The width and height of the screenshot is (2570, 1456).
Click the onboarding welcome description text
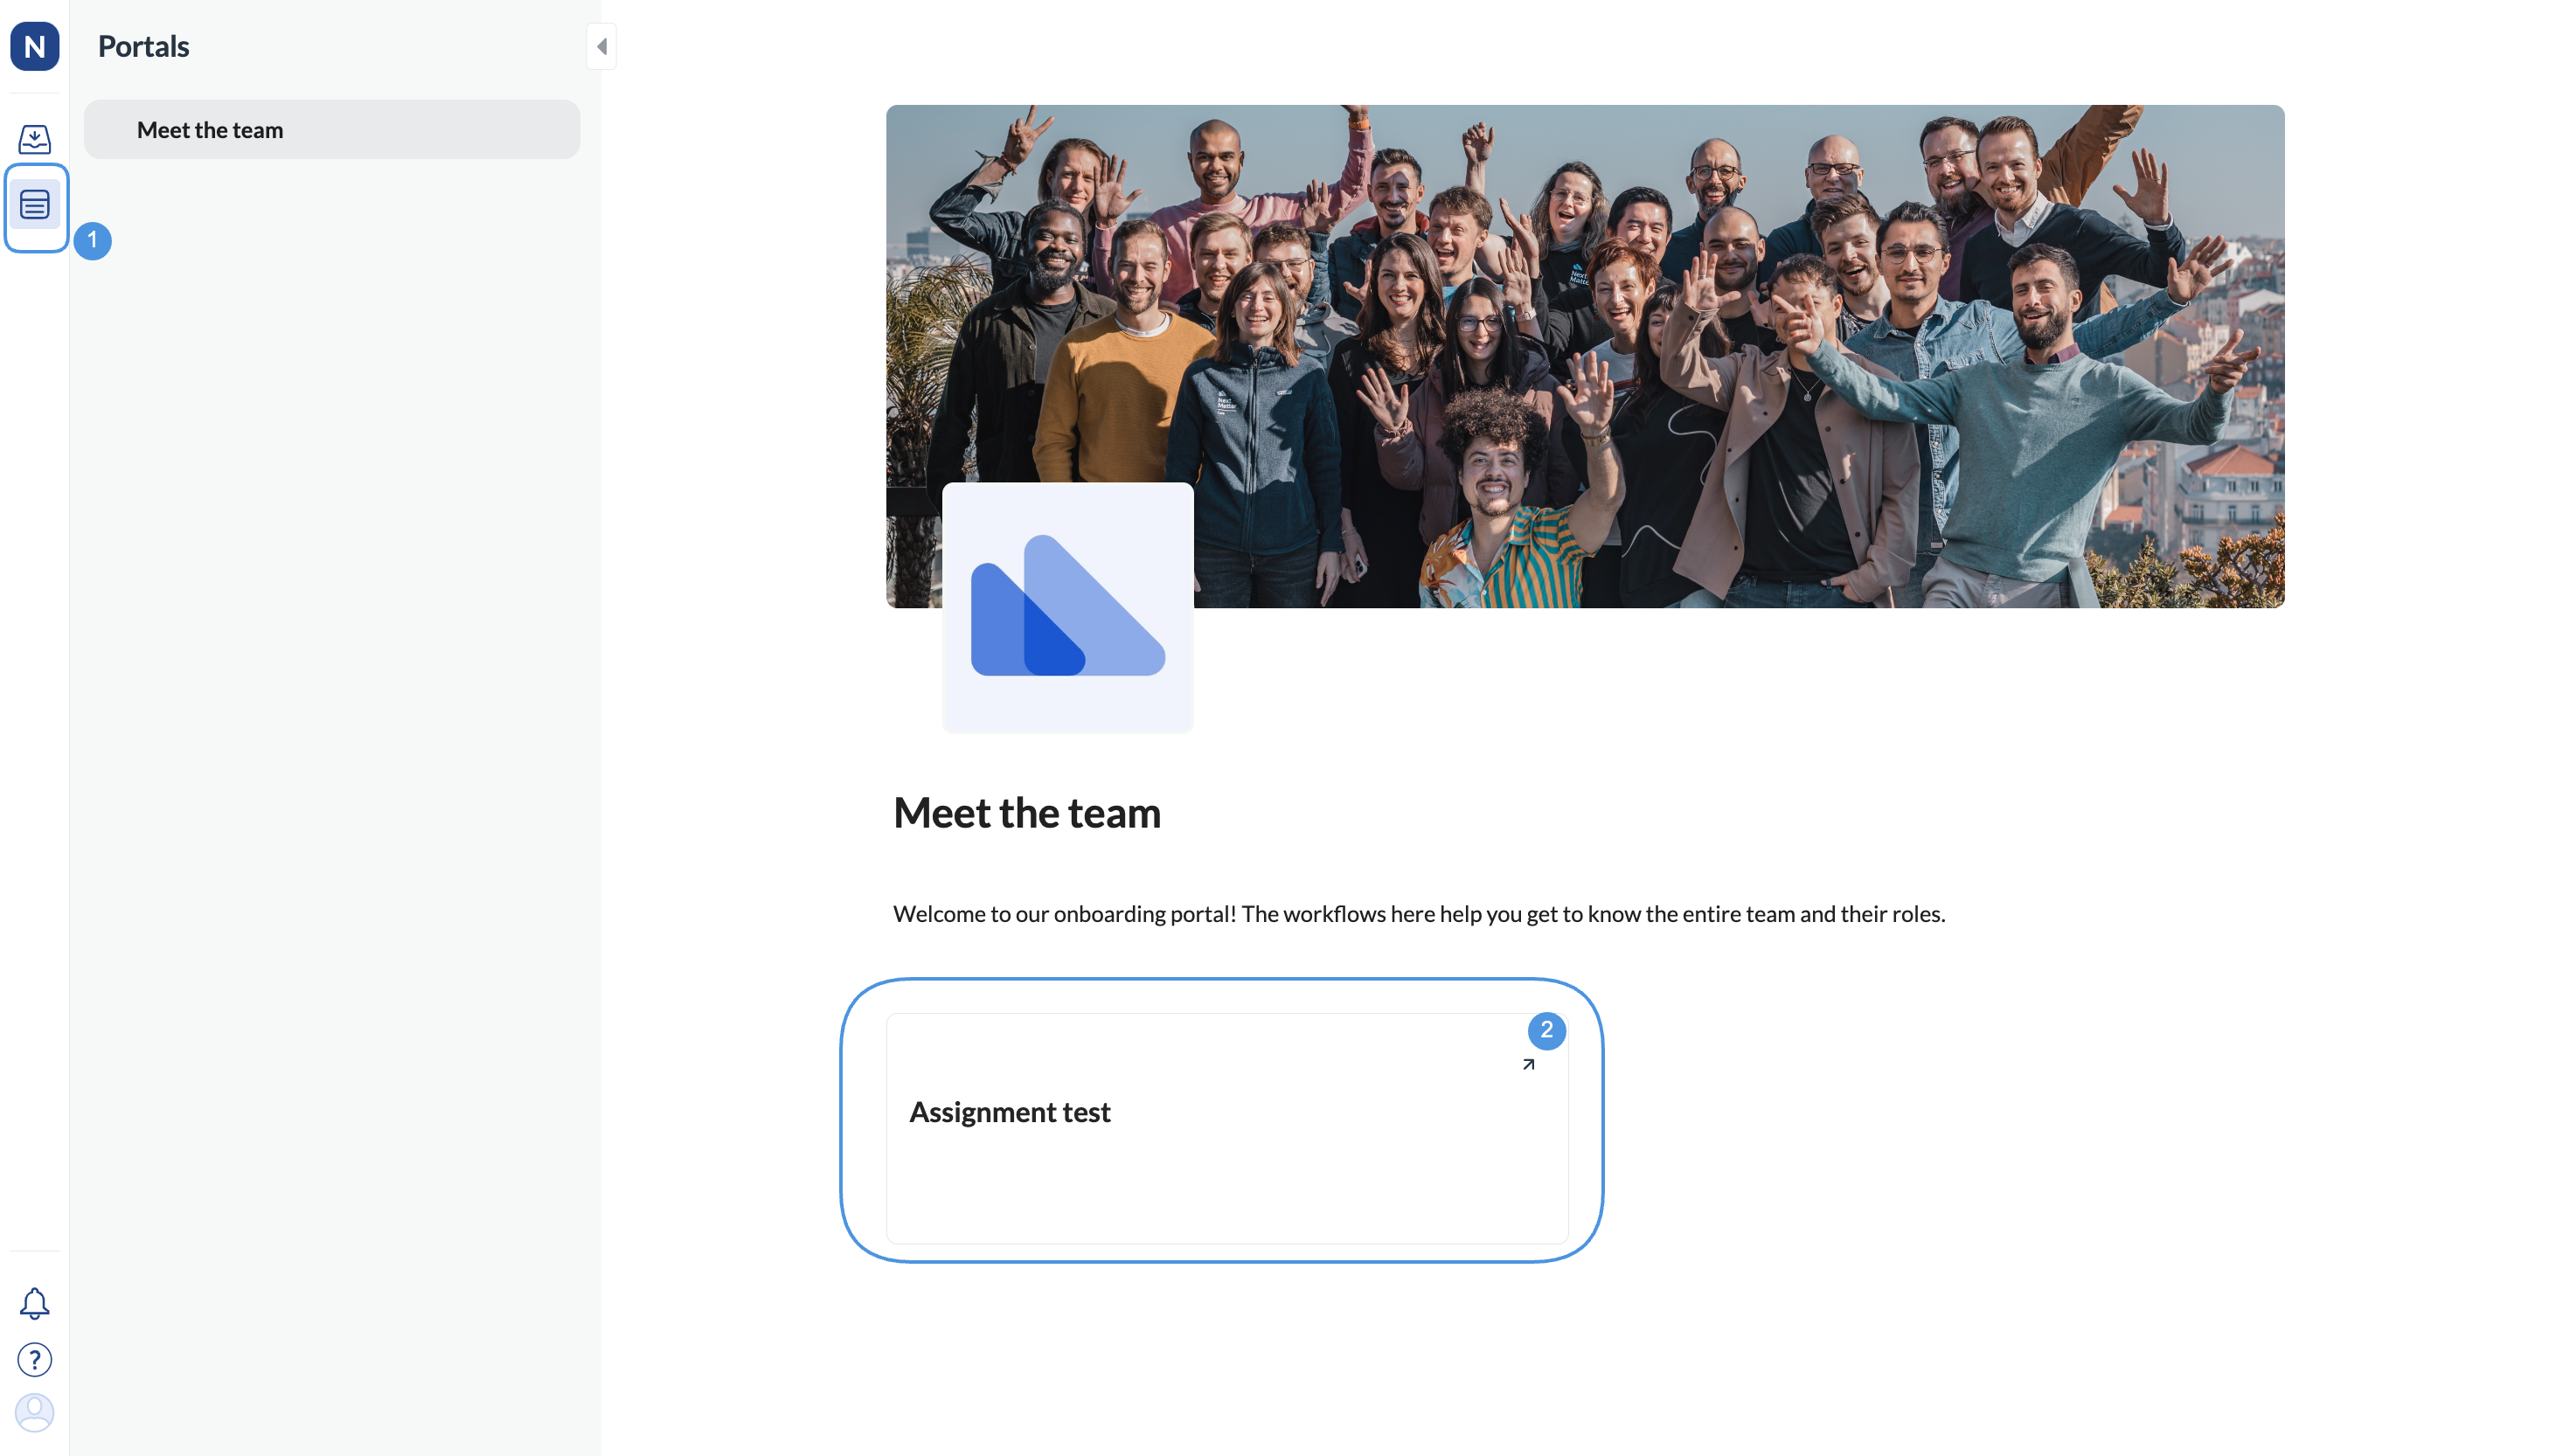click(x=1418, y=914)
